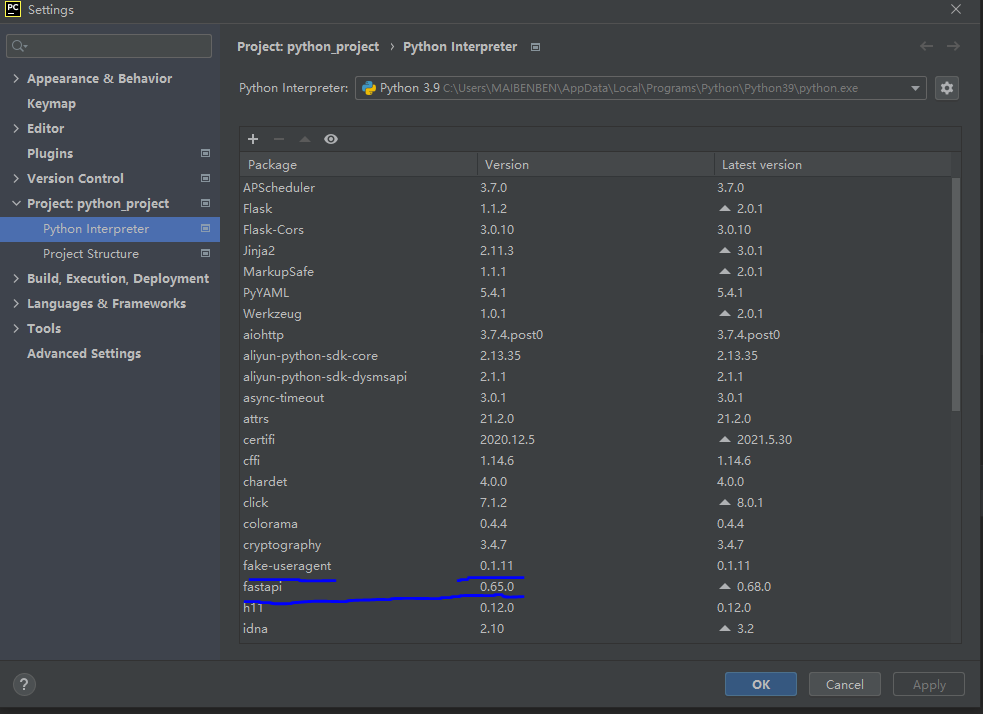
Task: Select the h11 package row
Action: (x=596, y=607)
